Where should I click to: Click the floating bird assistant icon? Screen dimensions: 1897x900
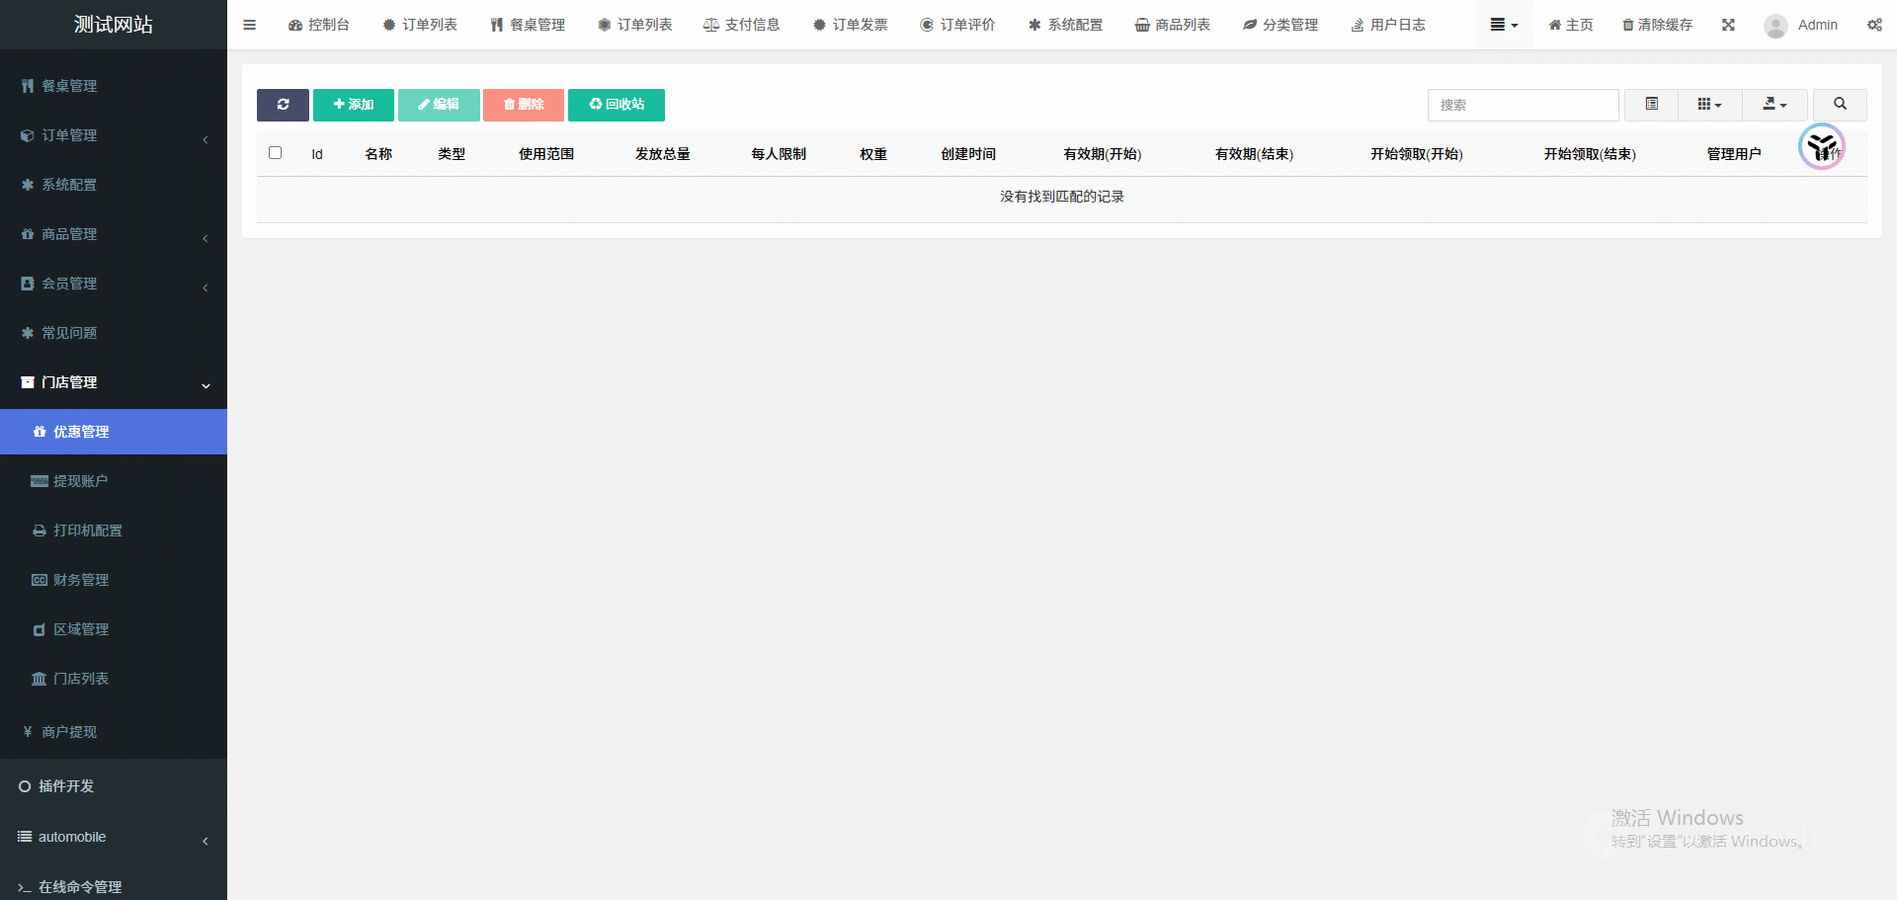tap(1821, 147)
